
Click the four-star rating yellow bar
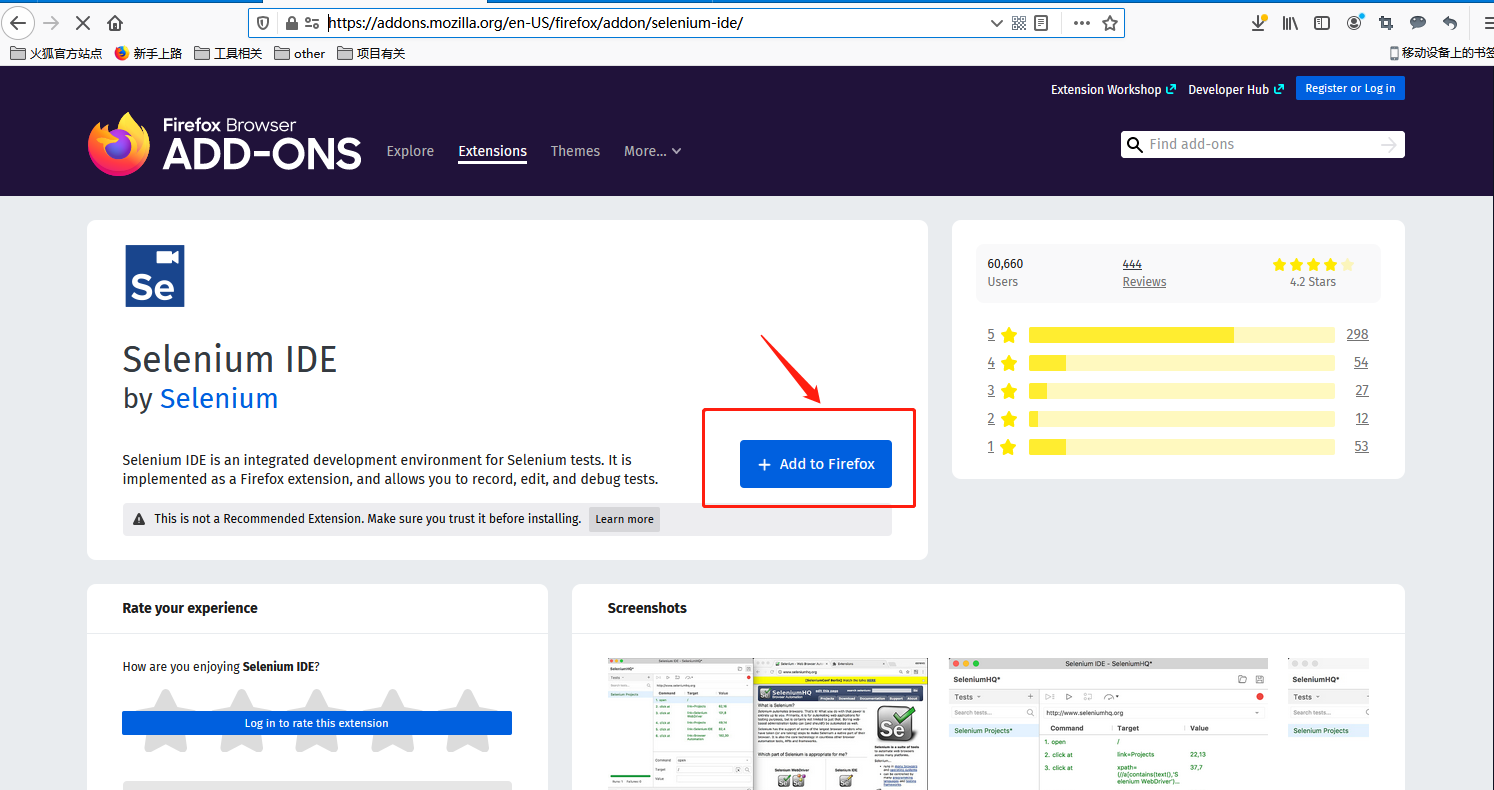click(1181, 363)
